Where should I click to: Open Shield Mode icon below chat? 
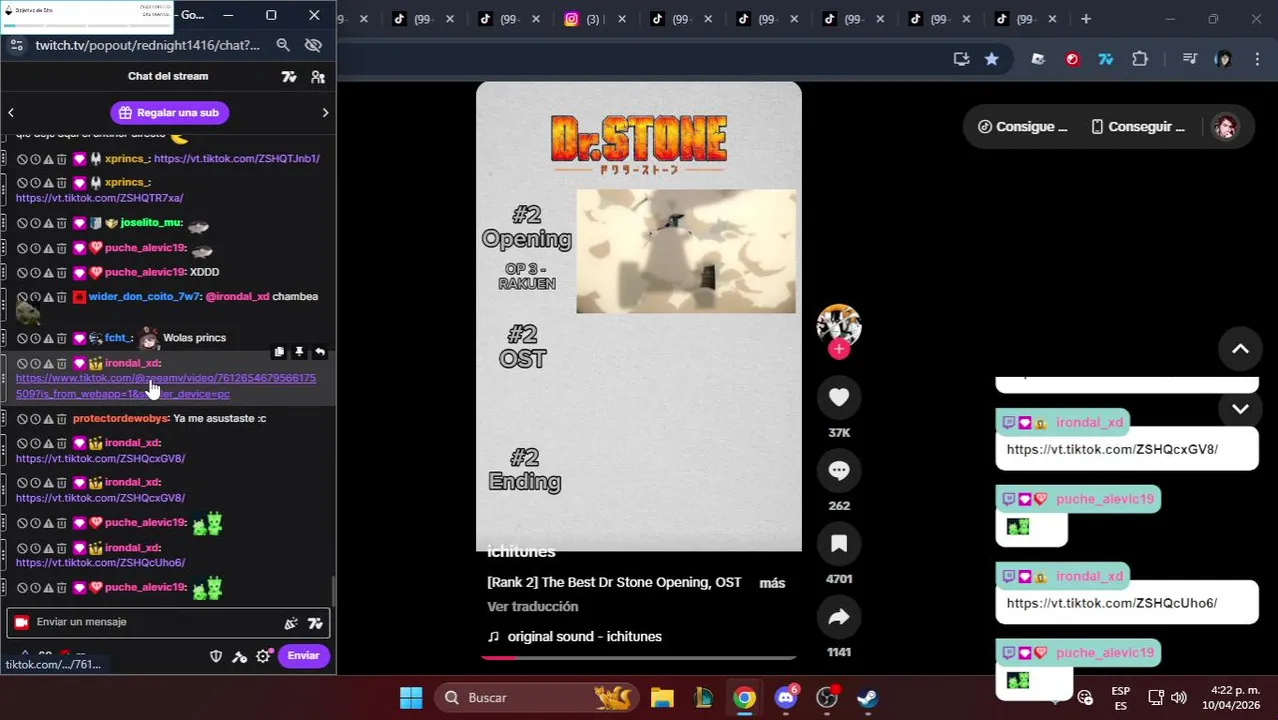(215, 656)
